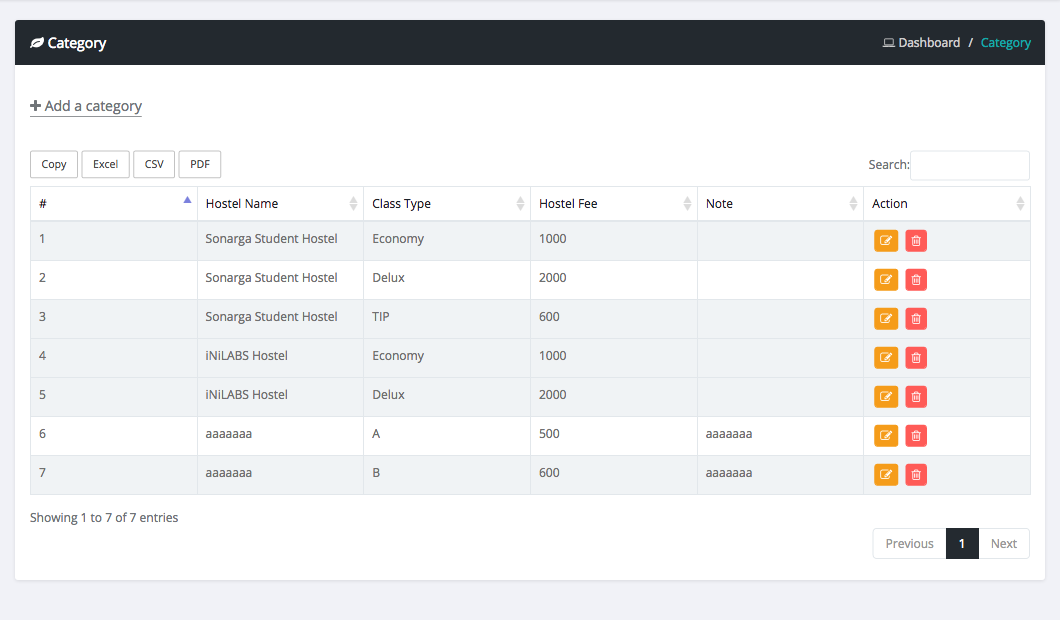
Task: Delete the Sonarga Student Hostel Delux row
Action: (916, 279)
